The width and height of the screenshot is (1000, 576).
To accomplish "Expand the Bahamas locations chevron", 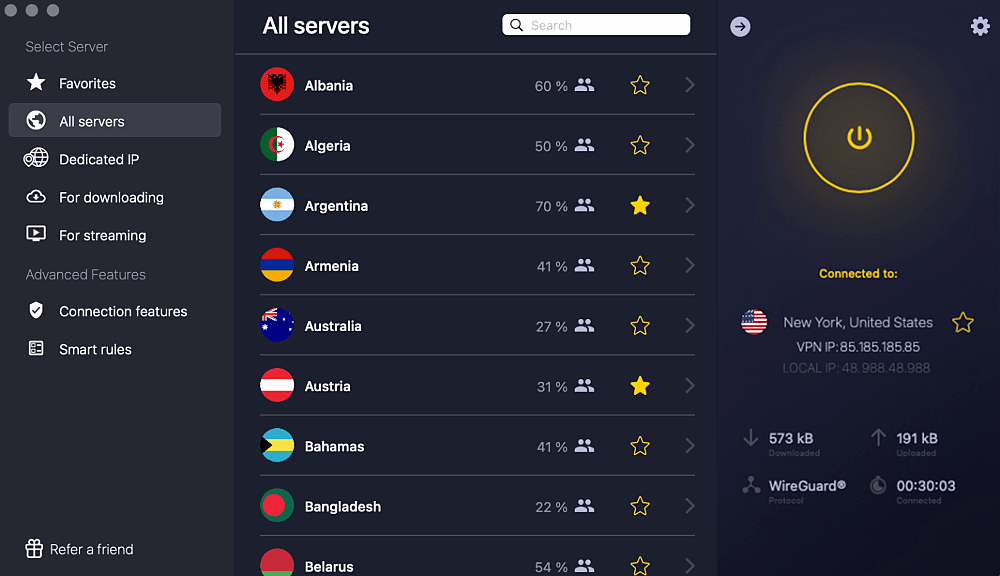I will (689, 446).
